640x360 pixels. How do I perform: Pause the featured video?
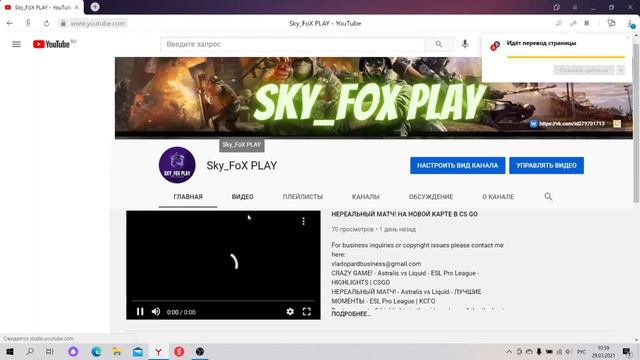(x=140, y=312)
